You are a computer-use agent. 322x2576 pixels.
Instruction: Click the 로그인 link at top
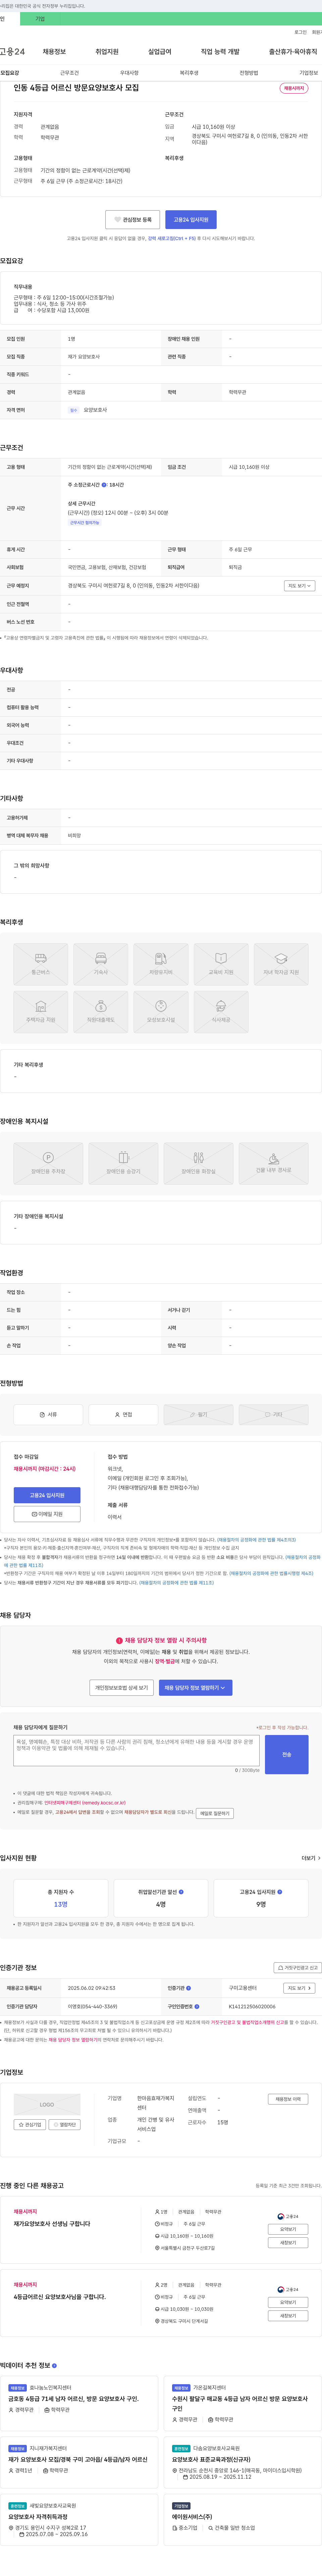click(300, 32)
